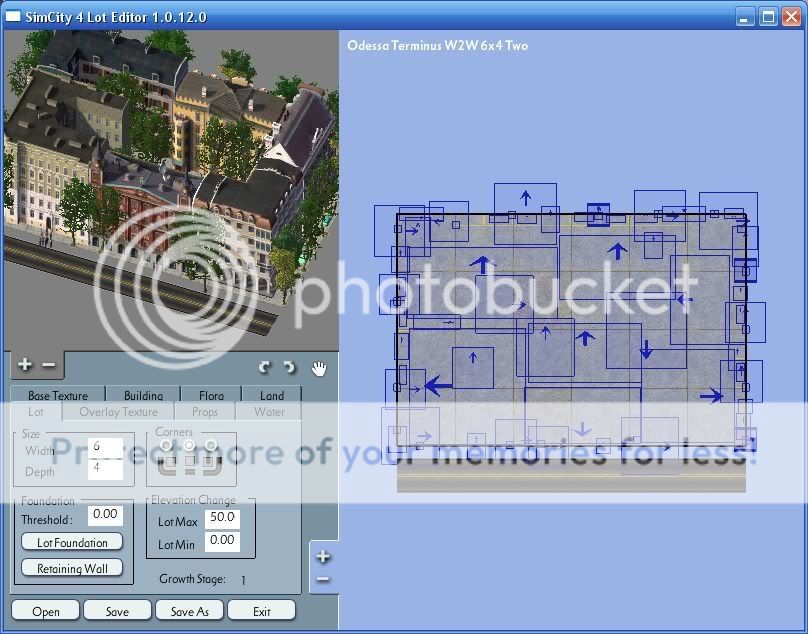
Task: Click the 3D lot preview image
Action: pos(171,190)
